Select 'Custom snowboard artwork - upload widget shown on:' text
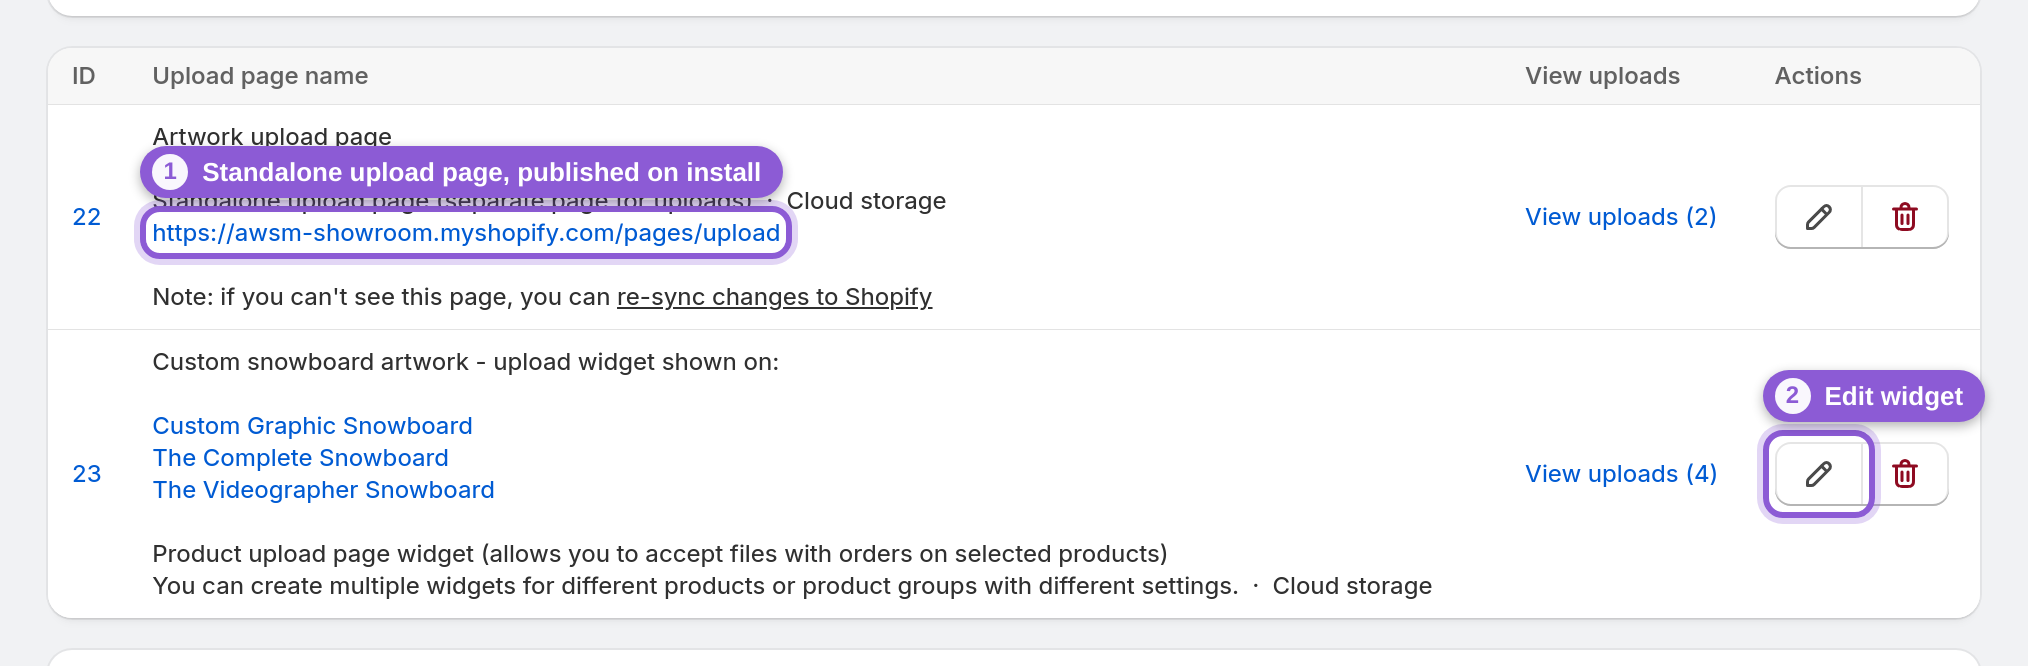Image resolution: width=2028 pixels, height=666 pixels. 465,362
